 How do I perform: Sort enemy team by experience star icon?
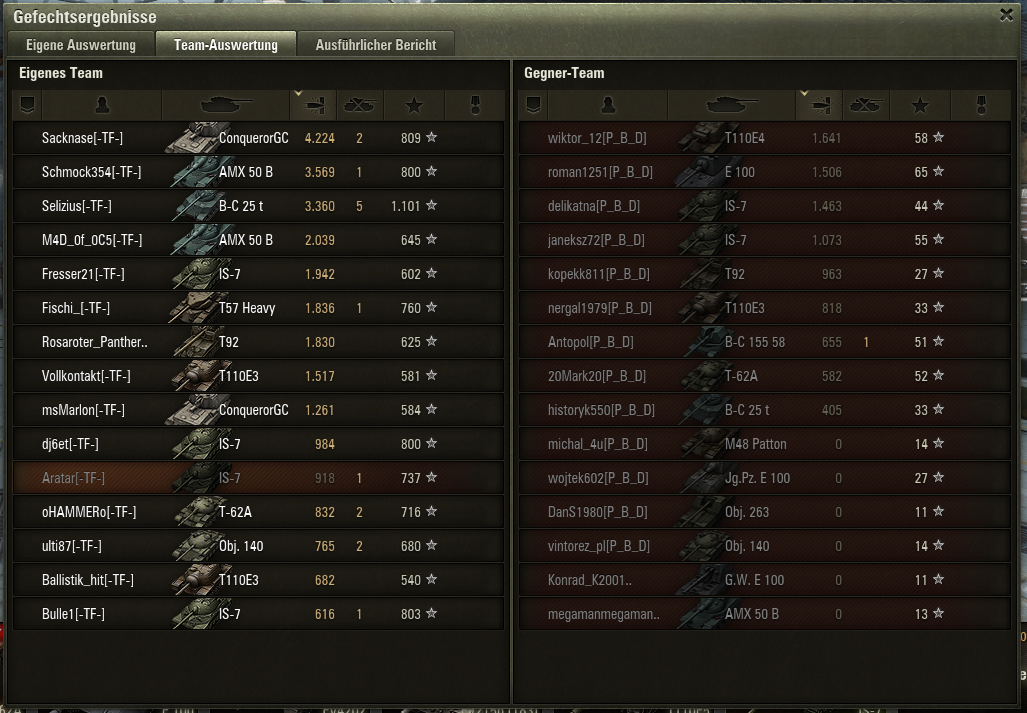click(920, 105)
